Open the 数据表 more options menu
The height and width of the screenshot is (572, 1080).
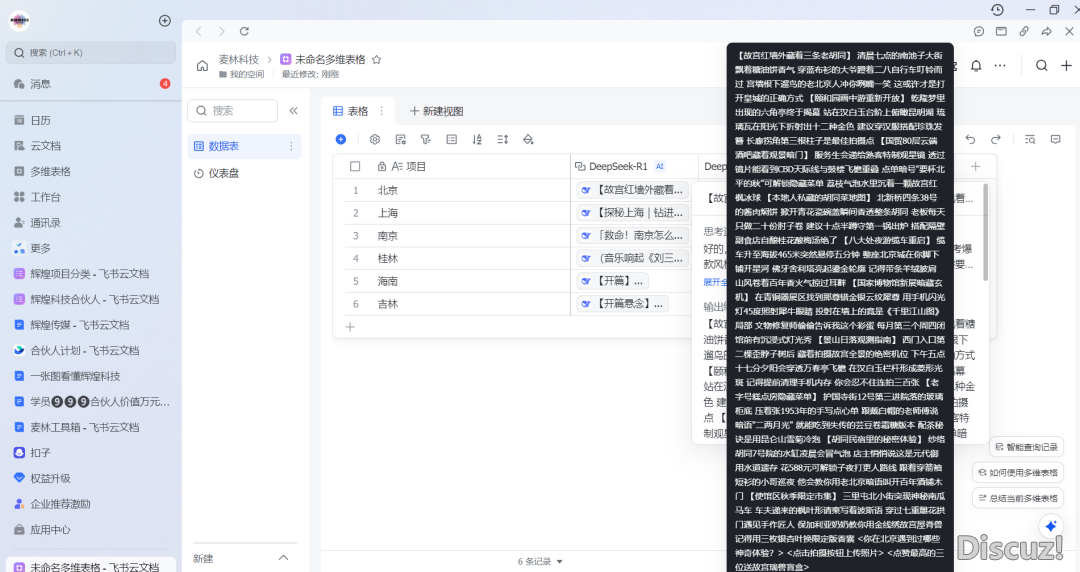click(x=292, y=146)
